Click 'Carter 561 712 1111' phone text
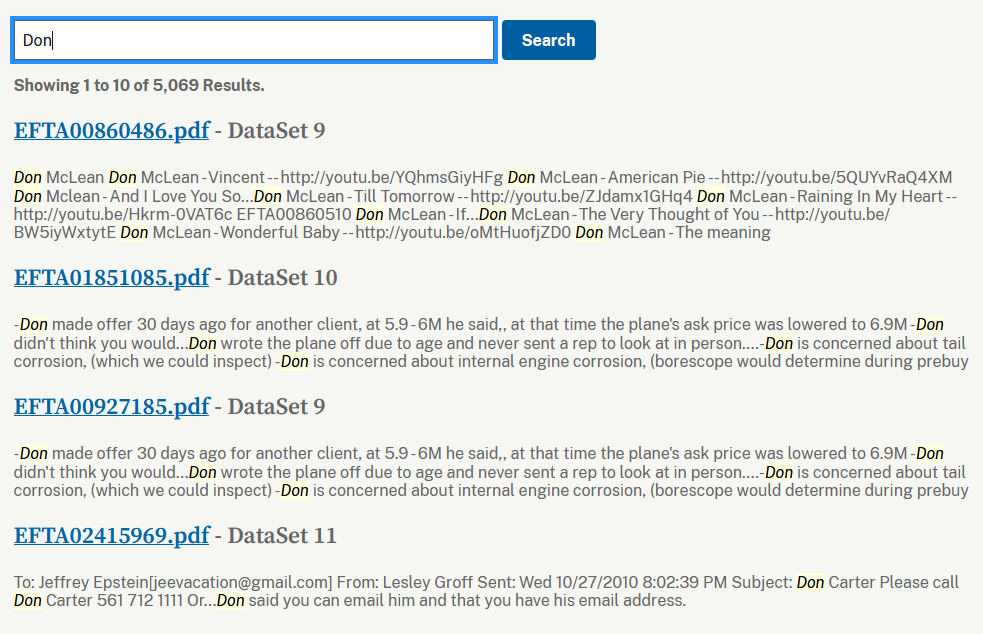983x634 pixels. tap(114, 601)
